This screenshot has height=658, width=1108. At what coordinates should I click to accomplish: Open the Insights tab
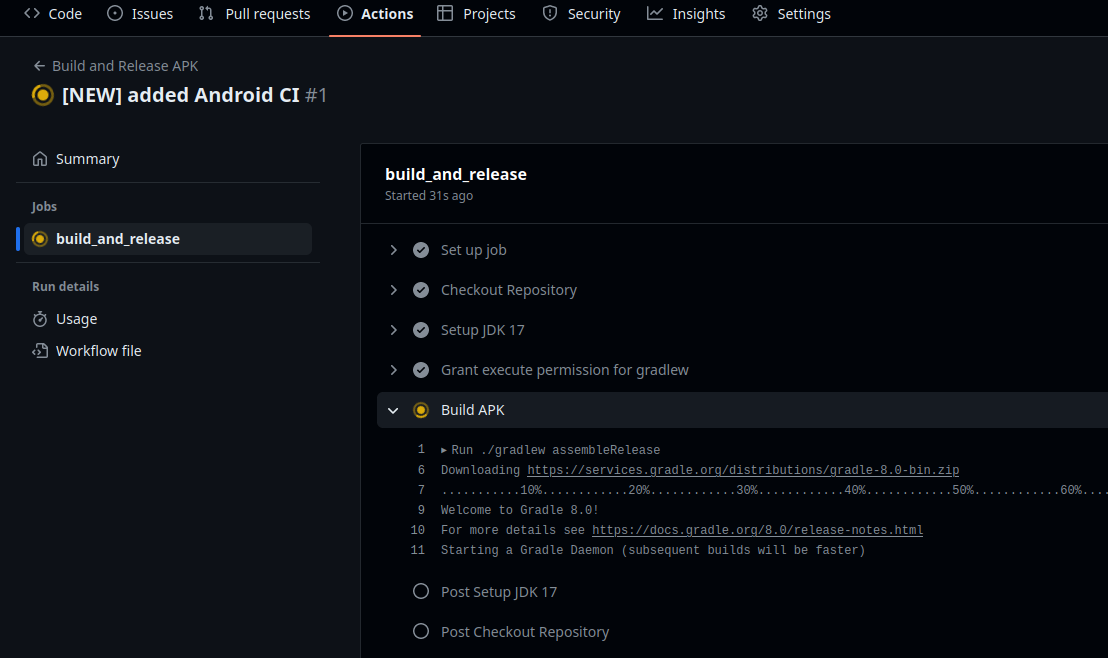[x=686, y=14]
